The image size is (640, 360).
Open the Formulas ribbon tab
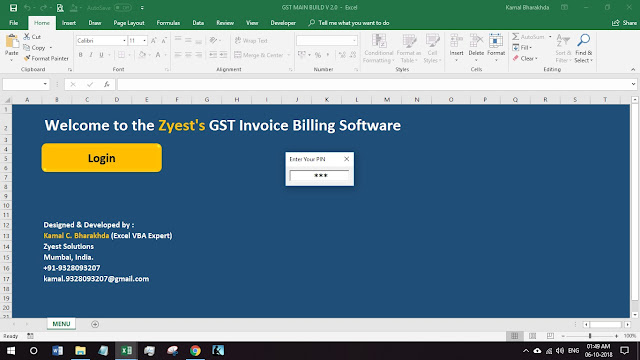[168, 23]
